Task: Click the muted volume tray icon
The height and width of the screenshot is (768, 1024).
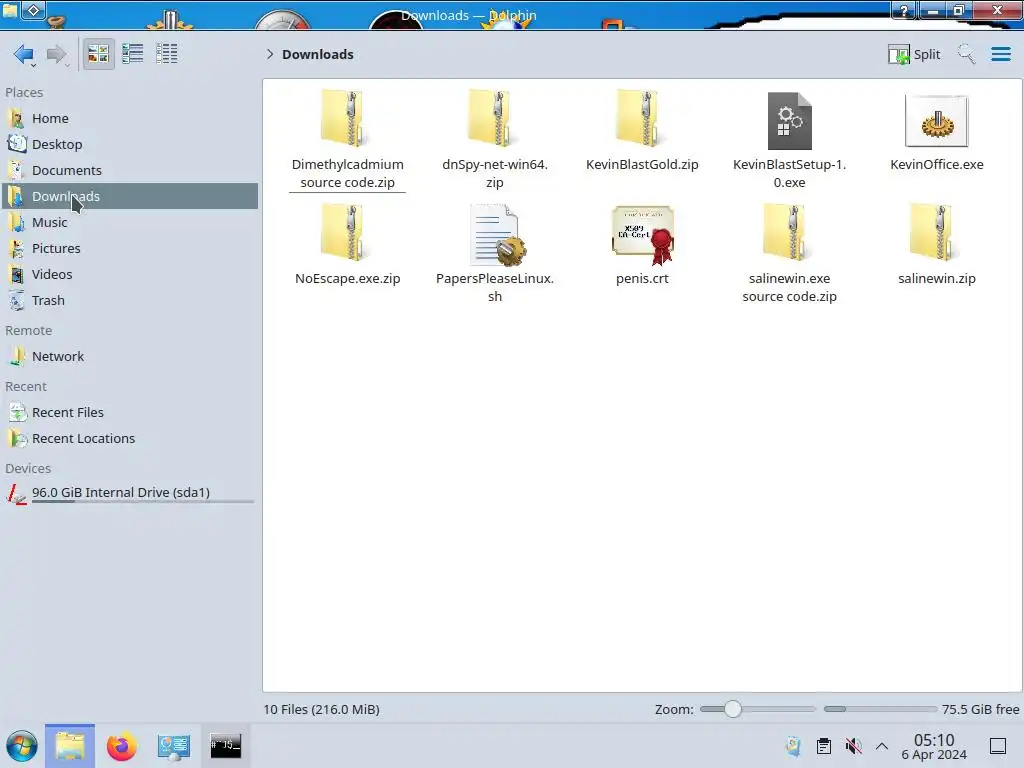Action: [853, 746]
